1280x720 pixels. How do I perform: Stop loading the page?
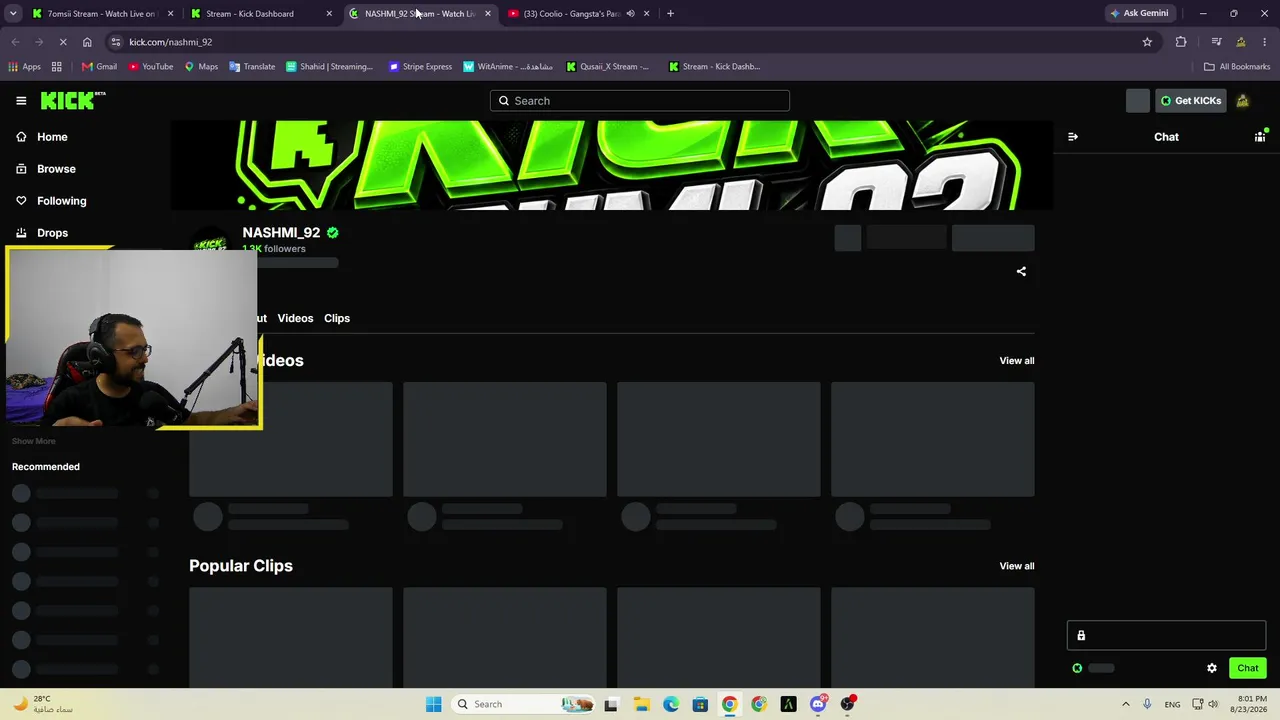62,42
